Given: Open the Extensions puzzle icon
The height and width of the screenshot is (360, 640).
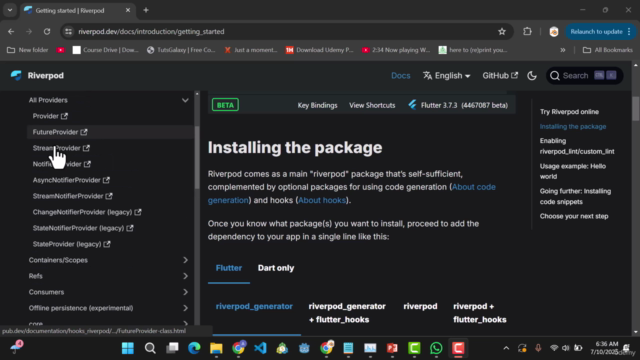Looking at the screenshot, I should 527,31.
